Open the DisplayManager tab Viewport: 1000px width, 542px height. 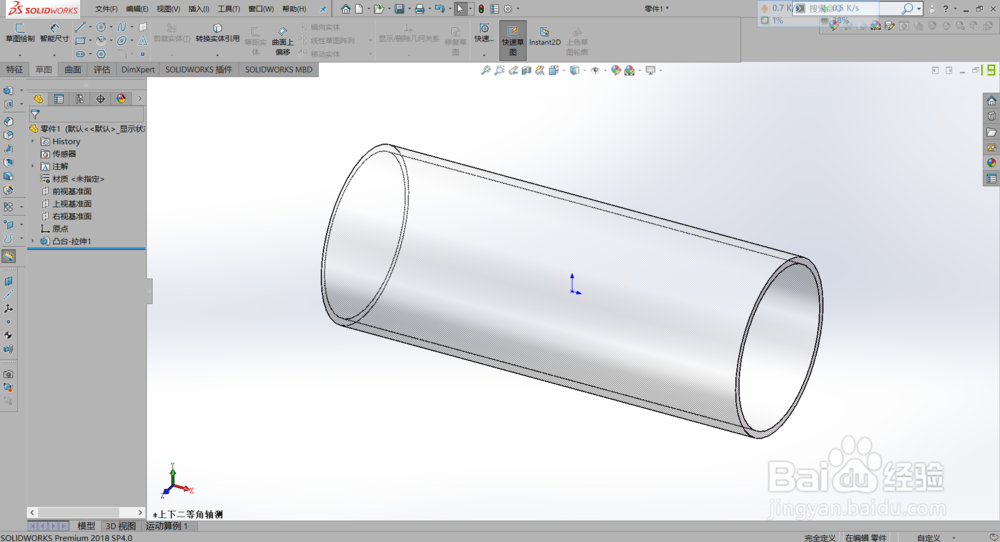(121, 99)
